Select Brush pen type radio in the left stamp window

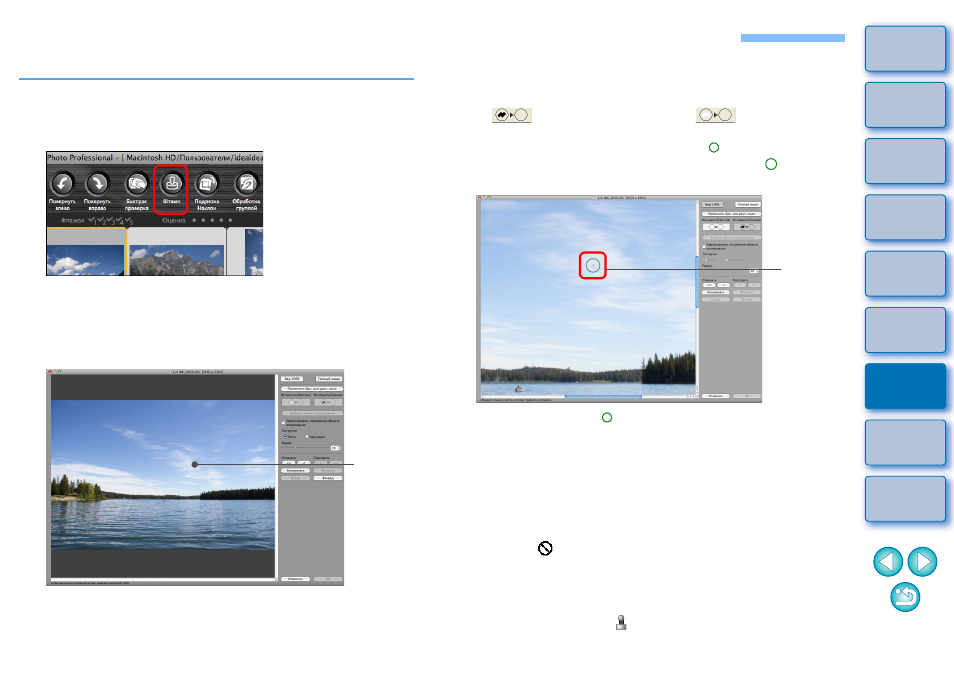pyautogui.click(x=285, y=437)
